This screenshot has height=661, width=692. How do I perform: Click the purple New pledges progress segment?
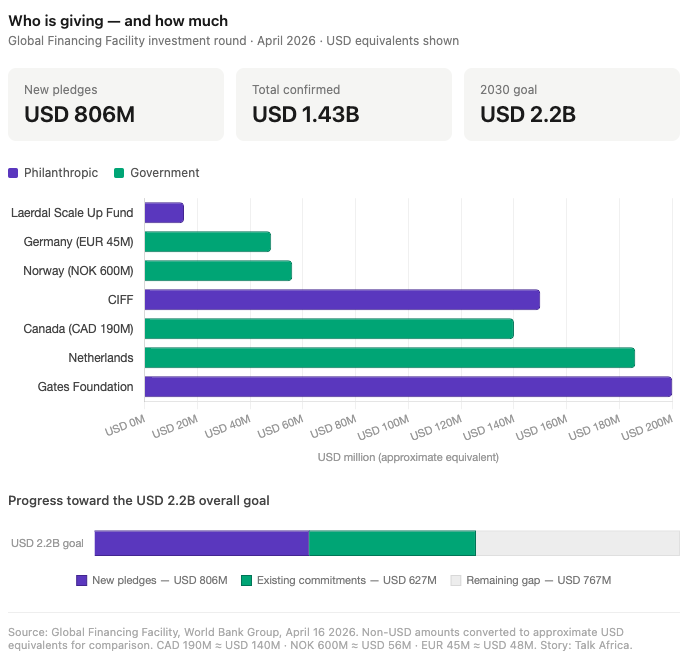[202, 543]
